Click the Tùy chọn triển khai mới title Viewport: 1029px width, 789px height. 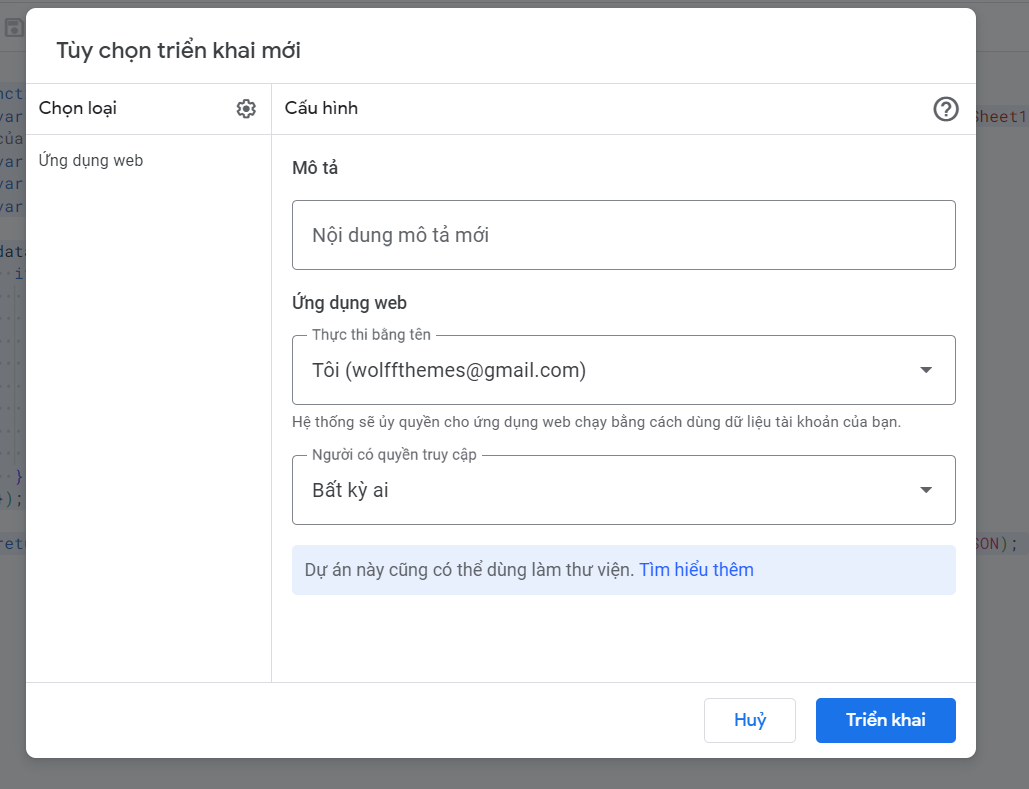(178, 51)
